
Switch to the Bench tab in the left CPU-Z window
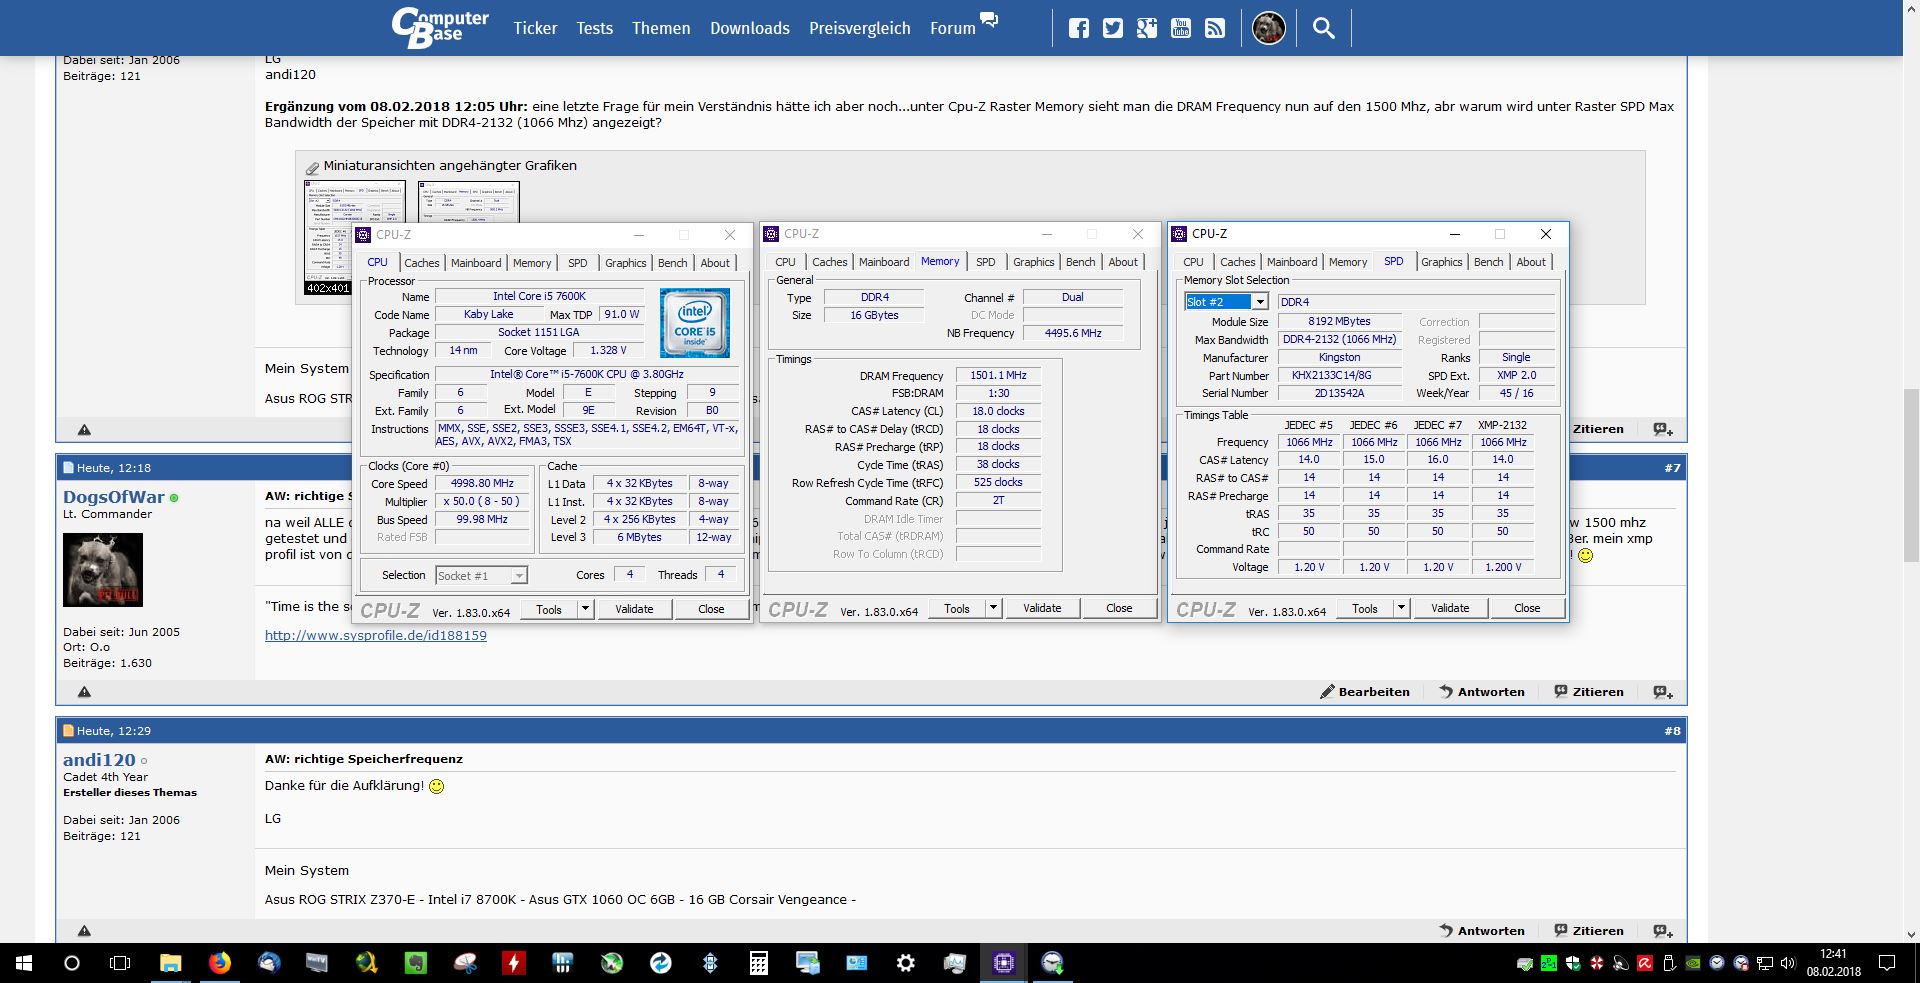tap(672, 263)
